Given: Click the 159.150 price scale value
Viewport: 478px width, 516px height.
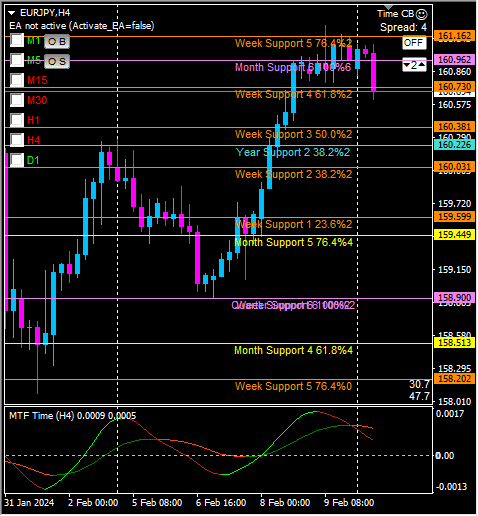Looking at the screenshot, I should [x=454, y=269].
